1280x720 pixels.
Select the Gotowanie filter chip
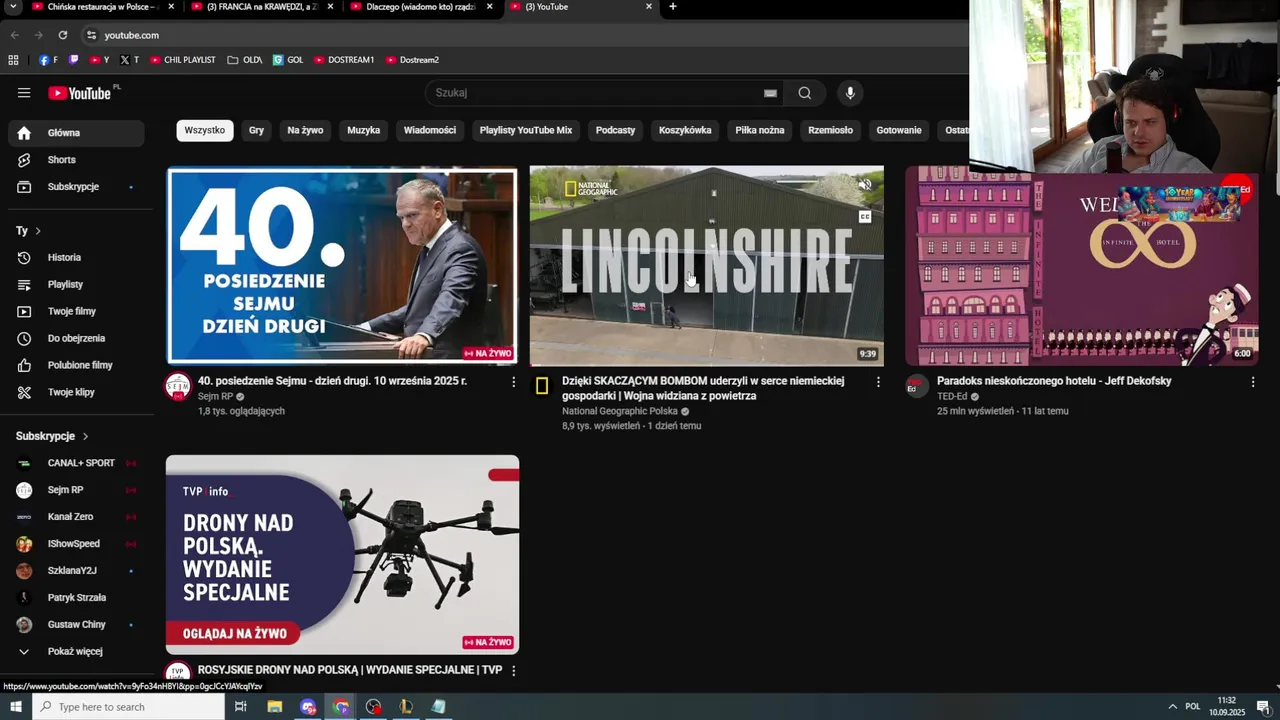[899, 130]
